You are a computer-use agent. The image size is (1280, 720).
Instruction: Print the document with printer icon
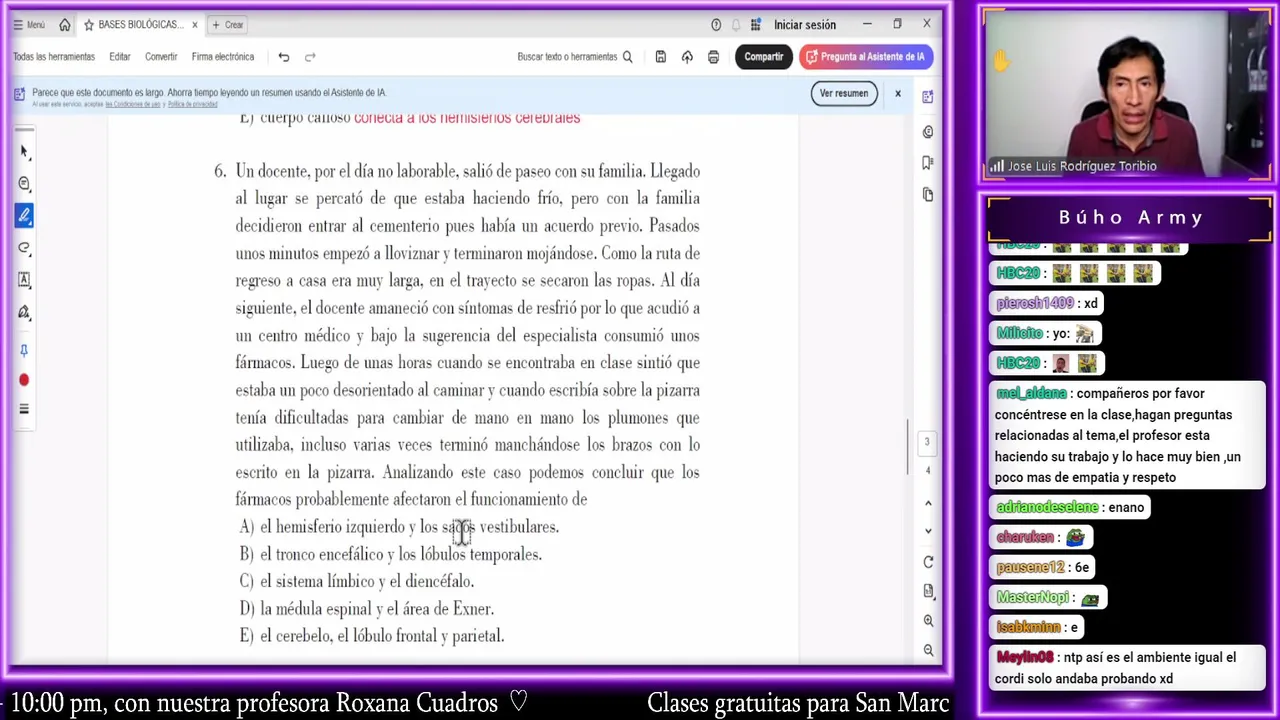pos(713,57)
